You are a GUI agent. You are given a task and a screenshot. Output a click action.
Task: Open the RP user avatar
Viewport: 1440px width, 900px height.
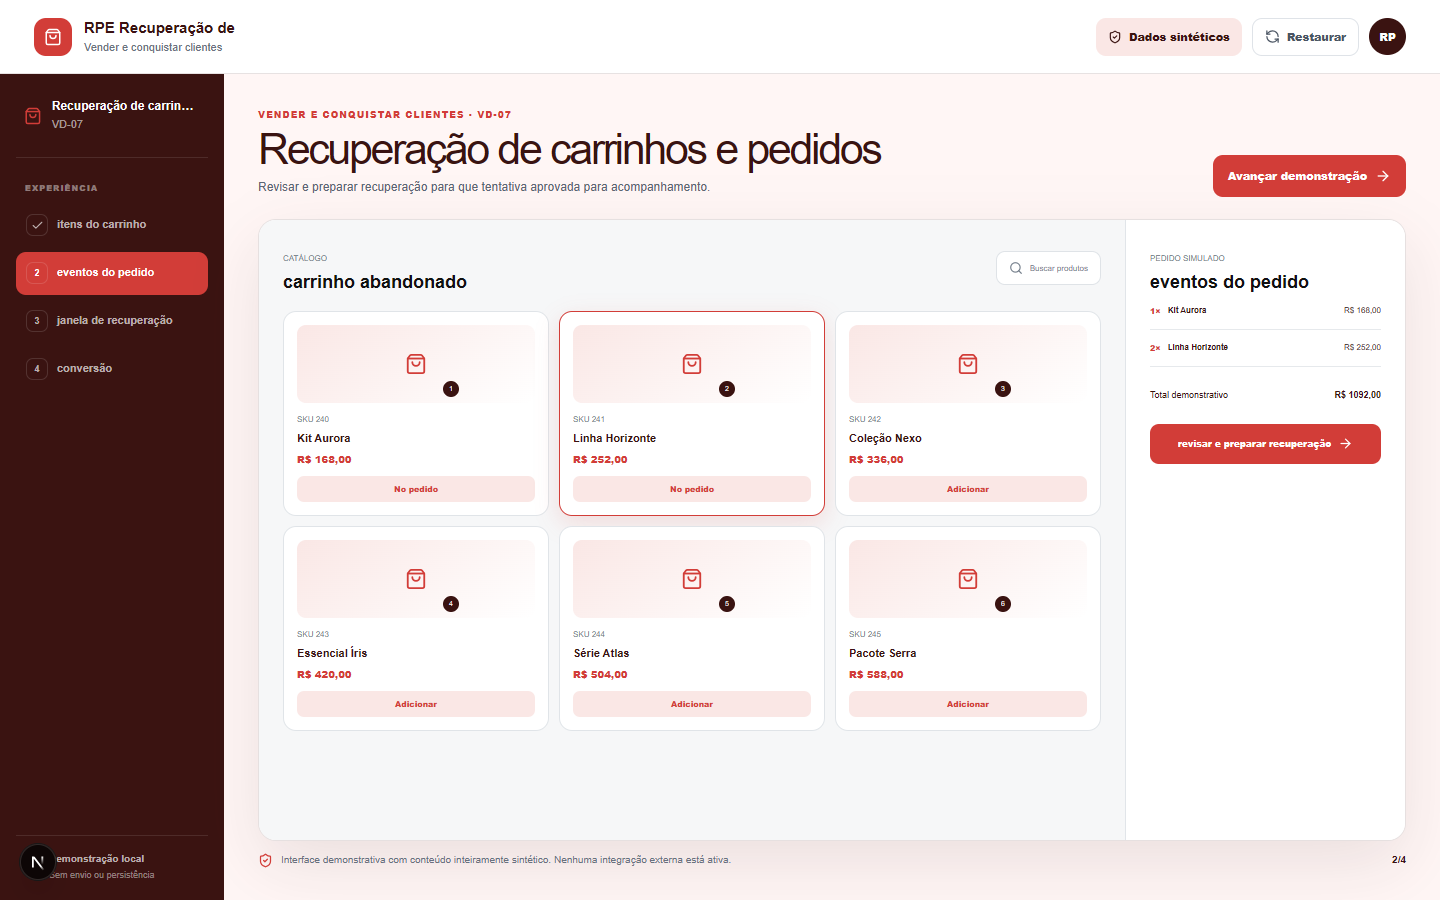coord(1387,37)
